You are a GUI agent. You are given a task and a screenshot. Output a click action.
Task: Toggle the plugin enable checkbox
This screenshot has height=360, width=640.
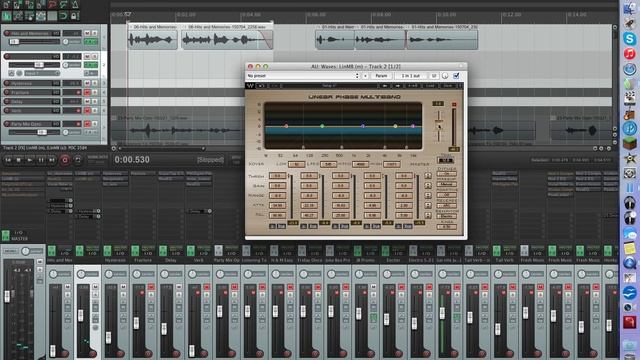[456, 76]
